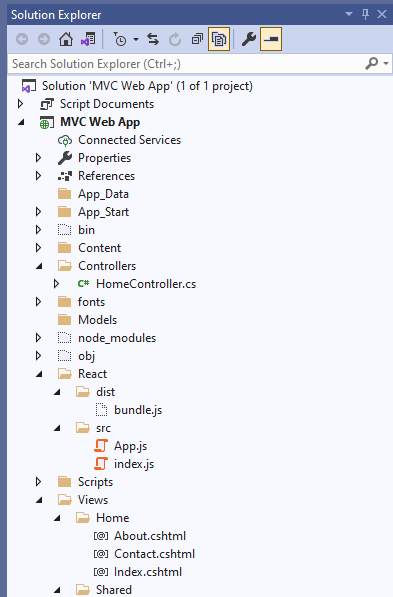Viewport: 393px width, 597px height.
Task: Switch views using the solutions and folders icon
Action: [88, 39]
